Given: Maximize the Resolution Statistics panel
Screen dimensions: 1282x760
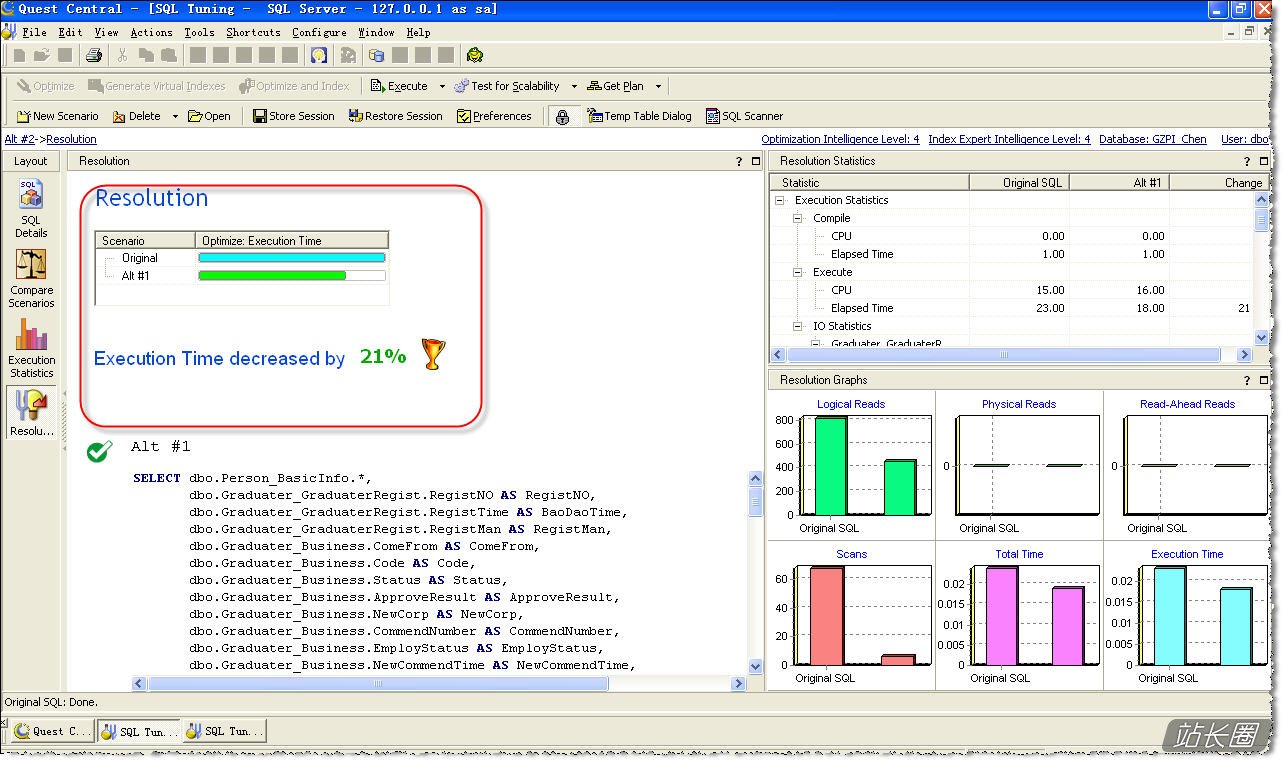Looking at the screenshot, I should click(1264, 161).
